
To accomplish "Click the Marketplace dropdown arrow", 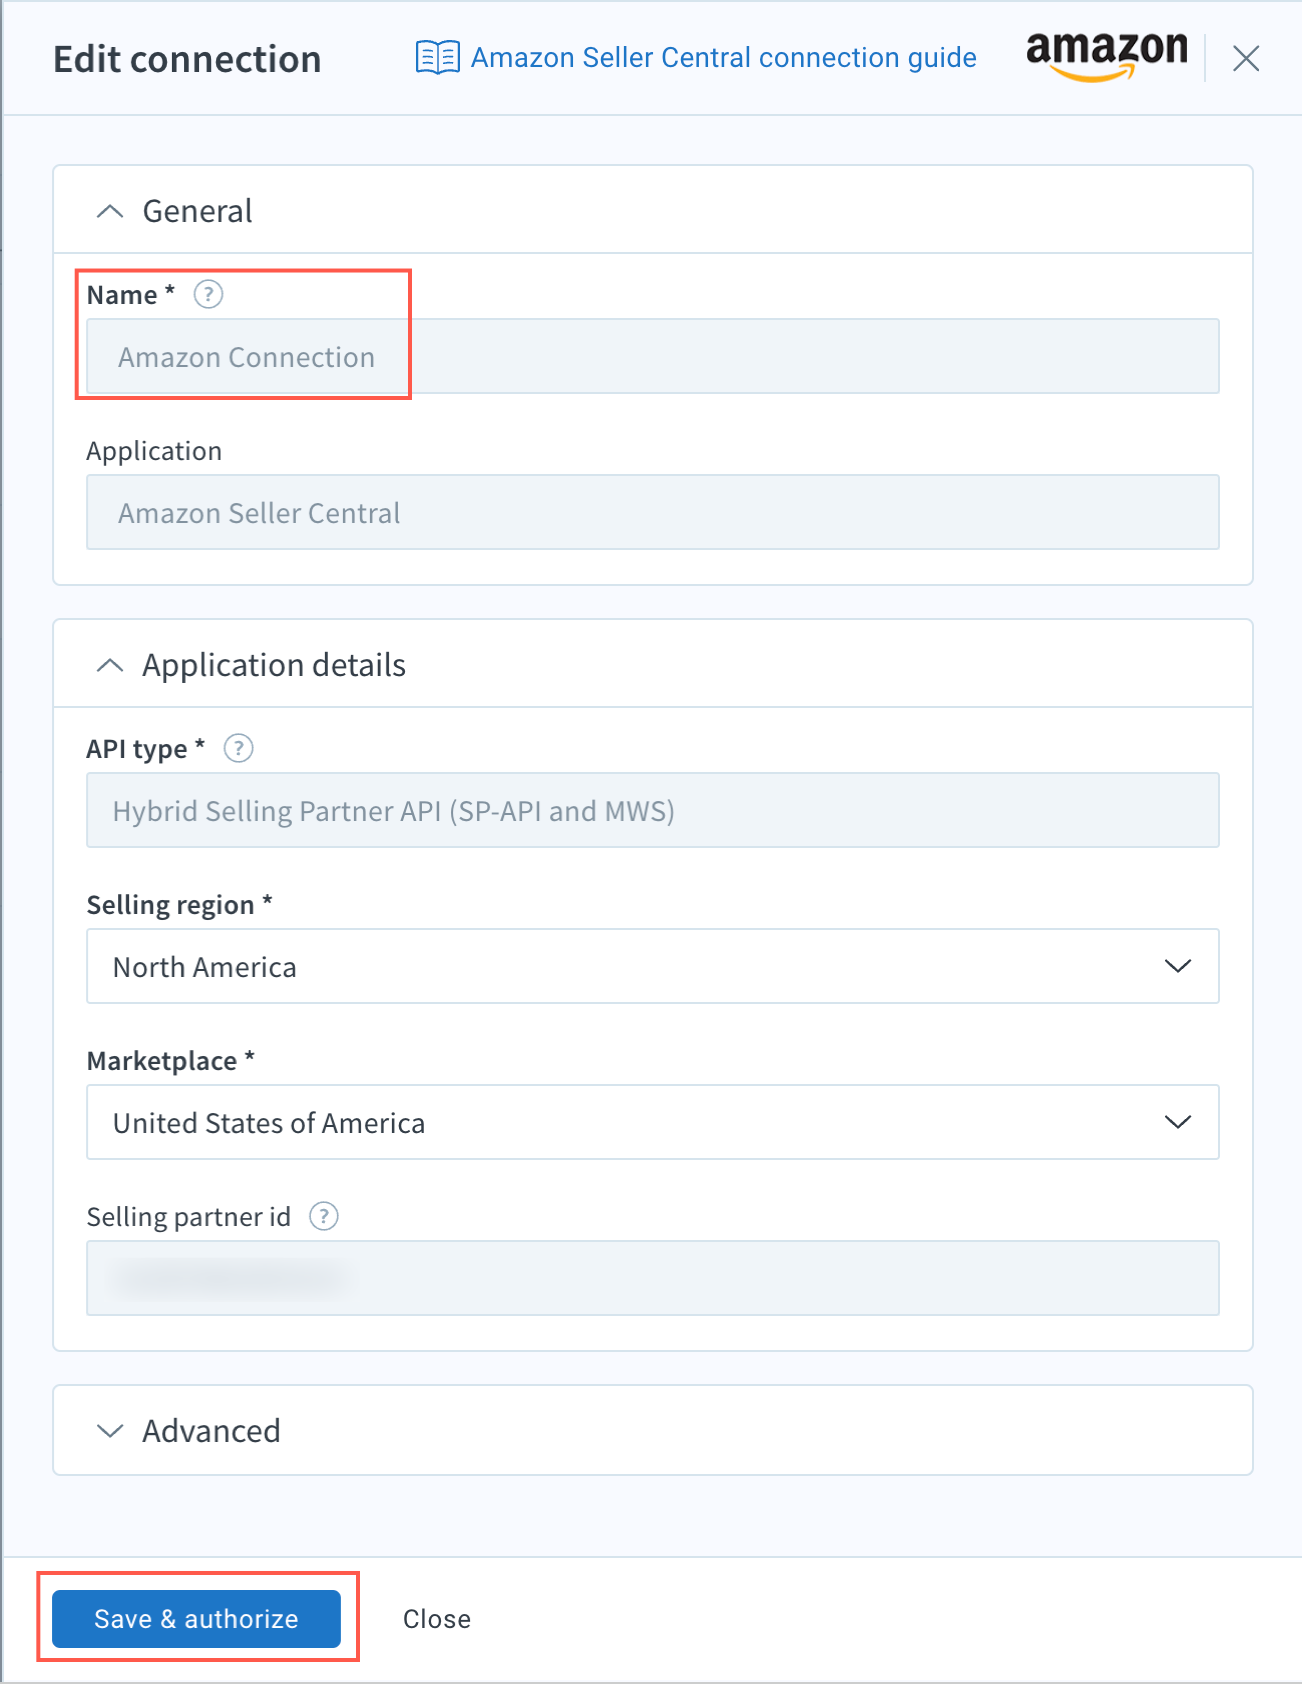I will coord(1178,1122).
